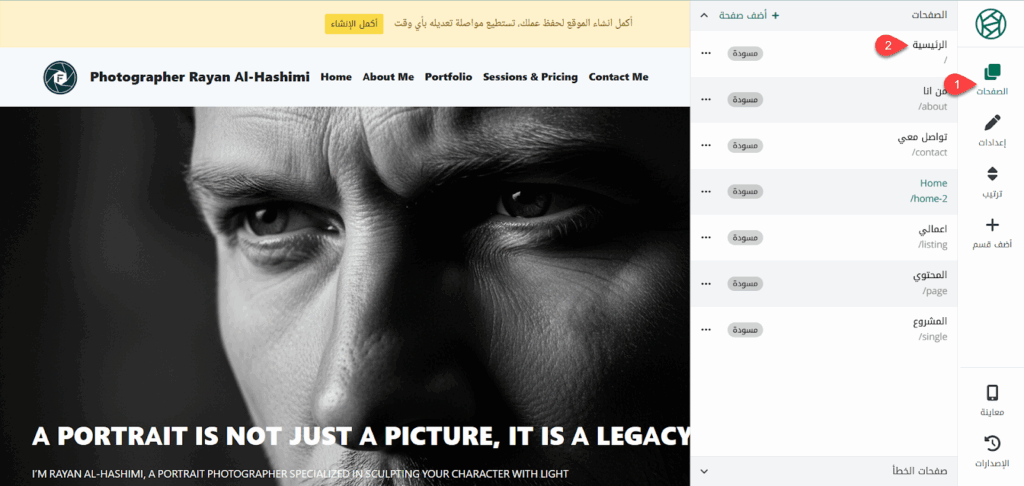
Task: Open the Pages panel icon in sidebar
Action: coord(992,73)
